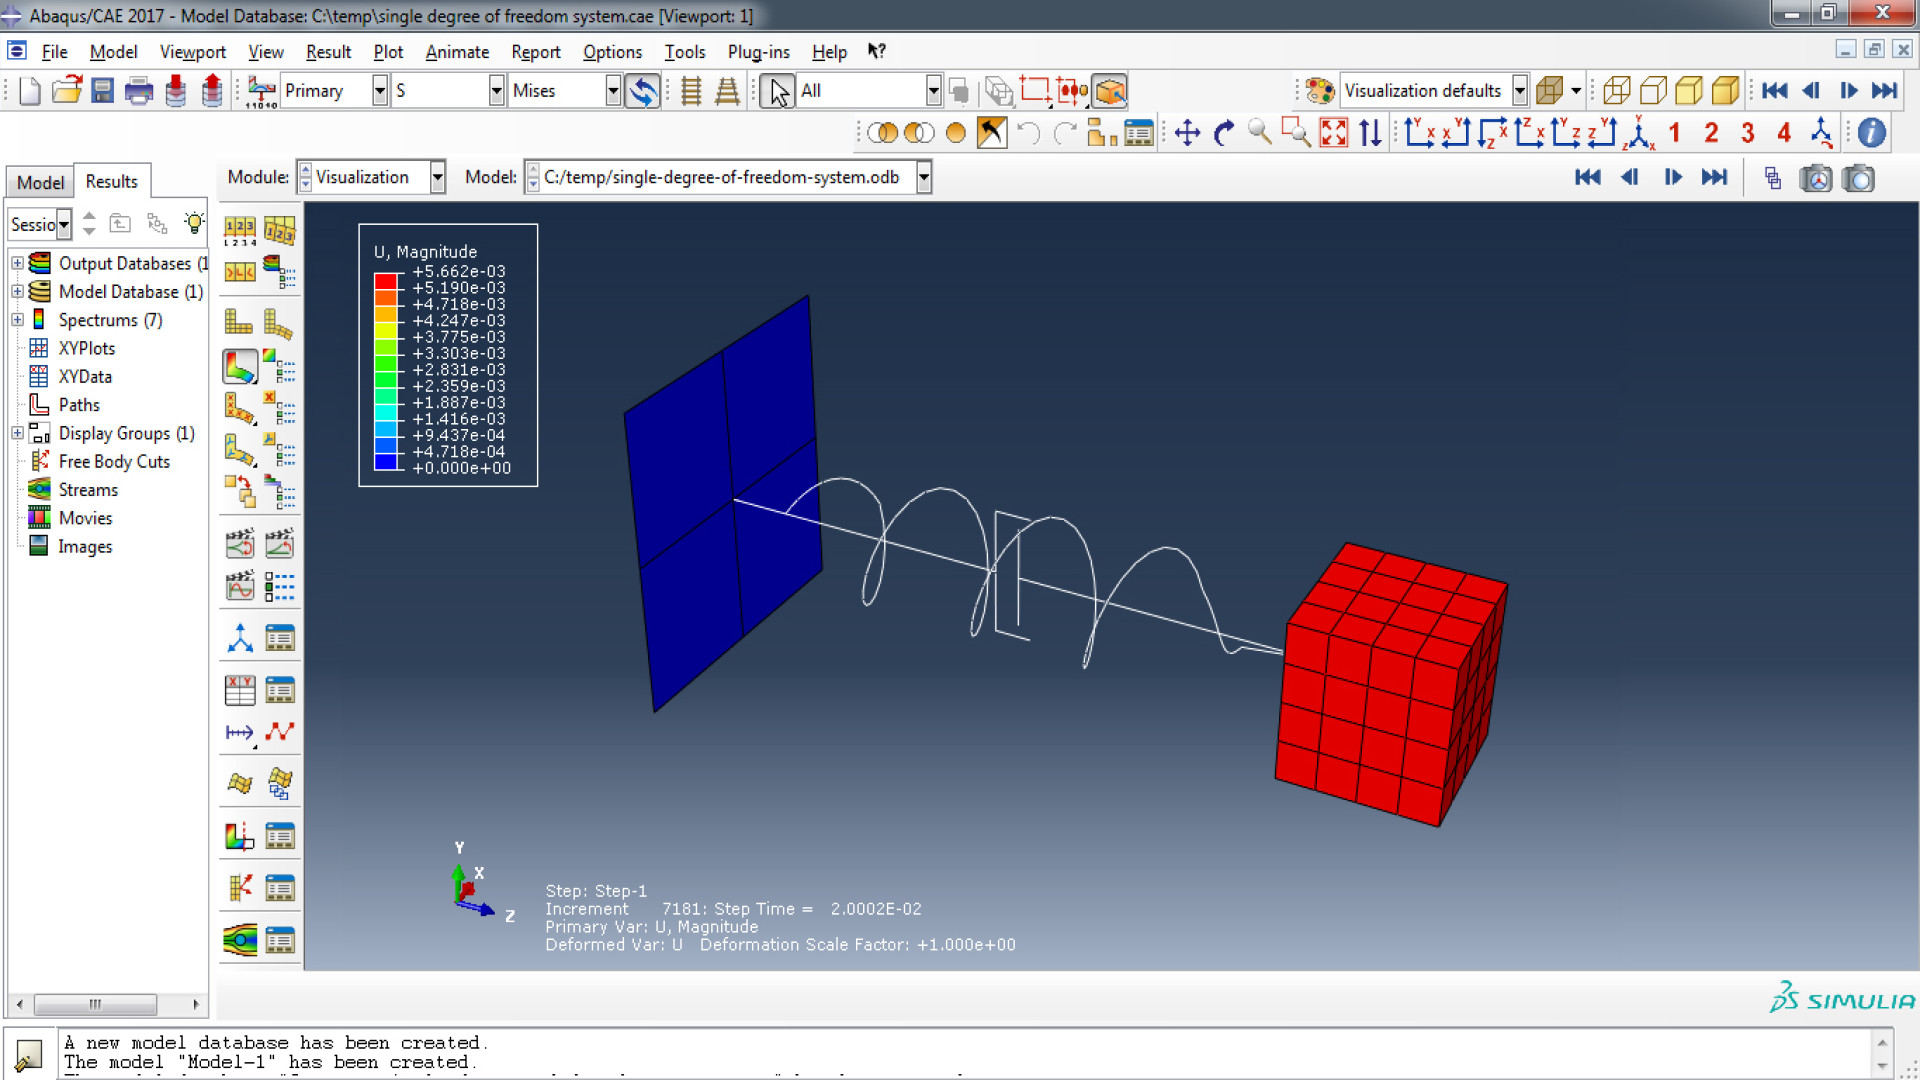The image size is (1920, 1080).
Task: Toggle the Results tree light bulb filter
Action: click(194, 223)
